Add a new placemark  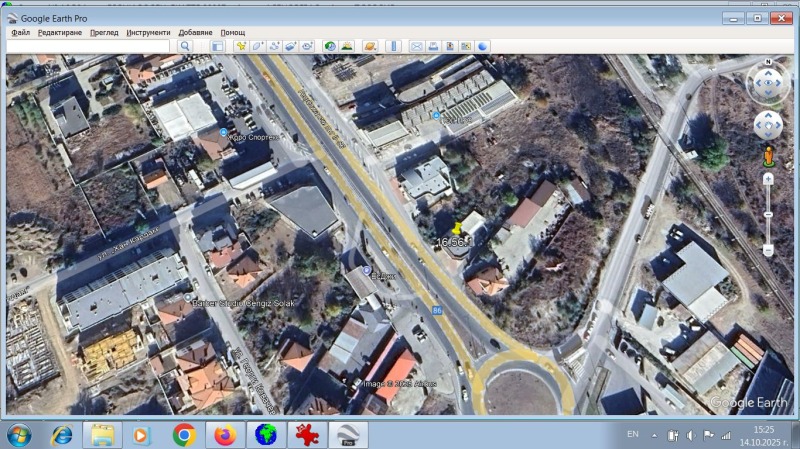click(241, 46)
